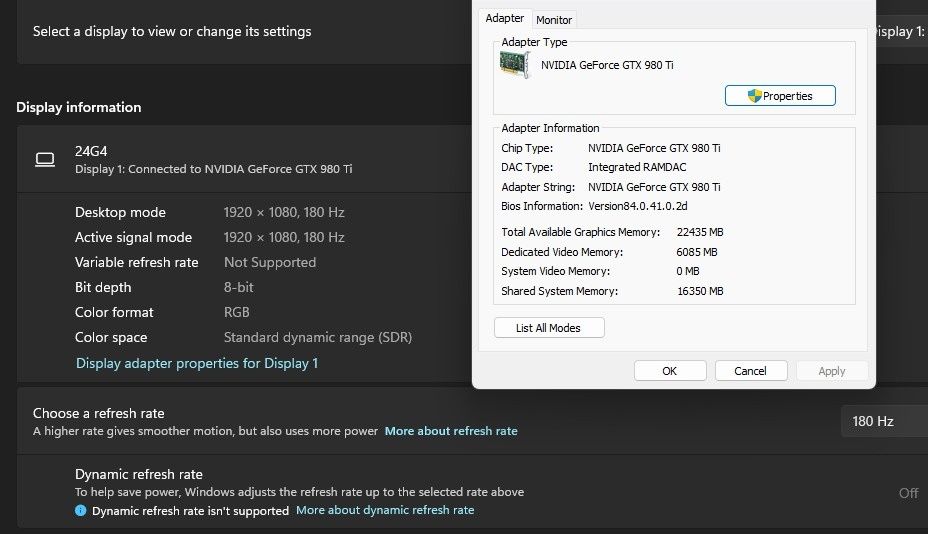Click Total Available Graphics Memory 22435 MB
Screen dimensions: 928x534
point(700,232)
